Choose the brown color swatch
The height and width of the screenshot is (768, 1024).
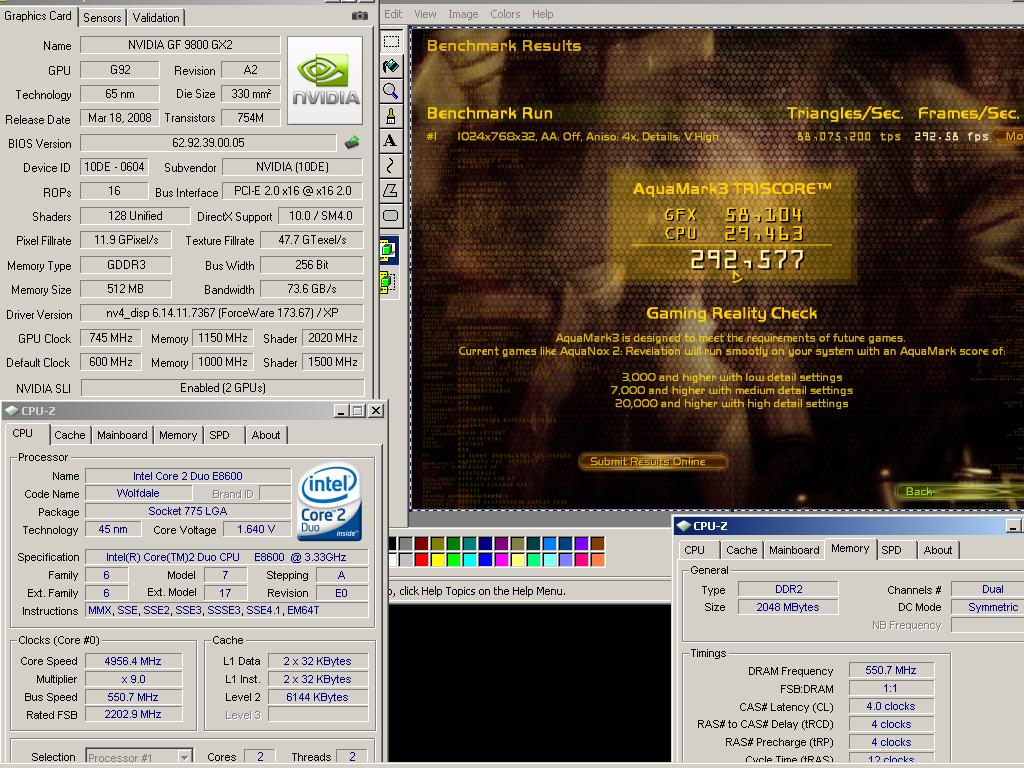598,543
